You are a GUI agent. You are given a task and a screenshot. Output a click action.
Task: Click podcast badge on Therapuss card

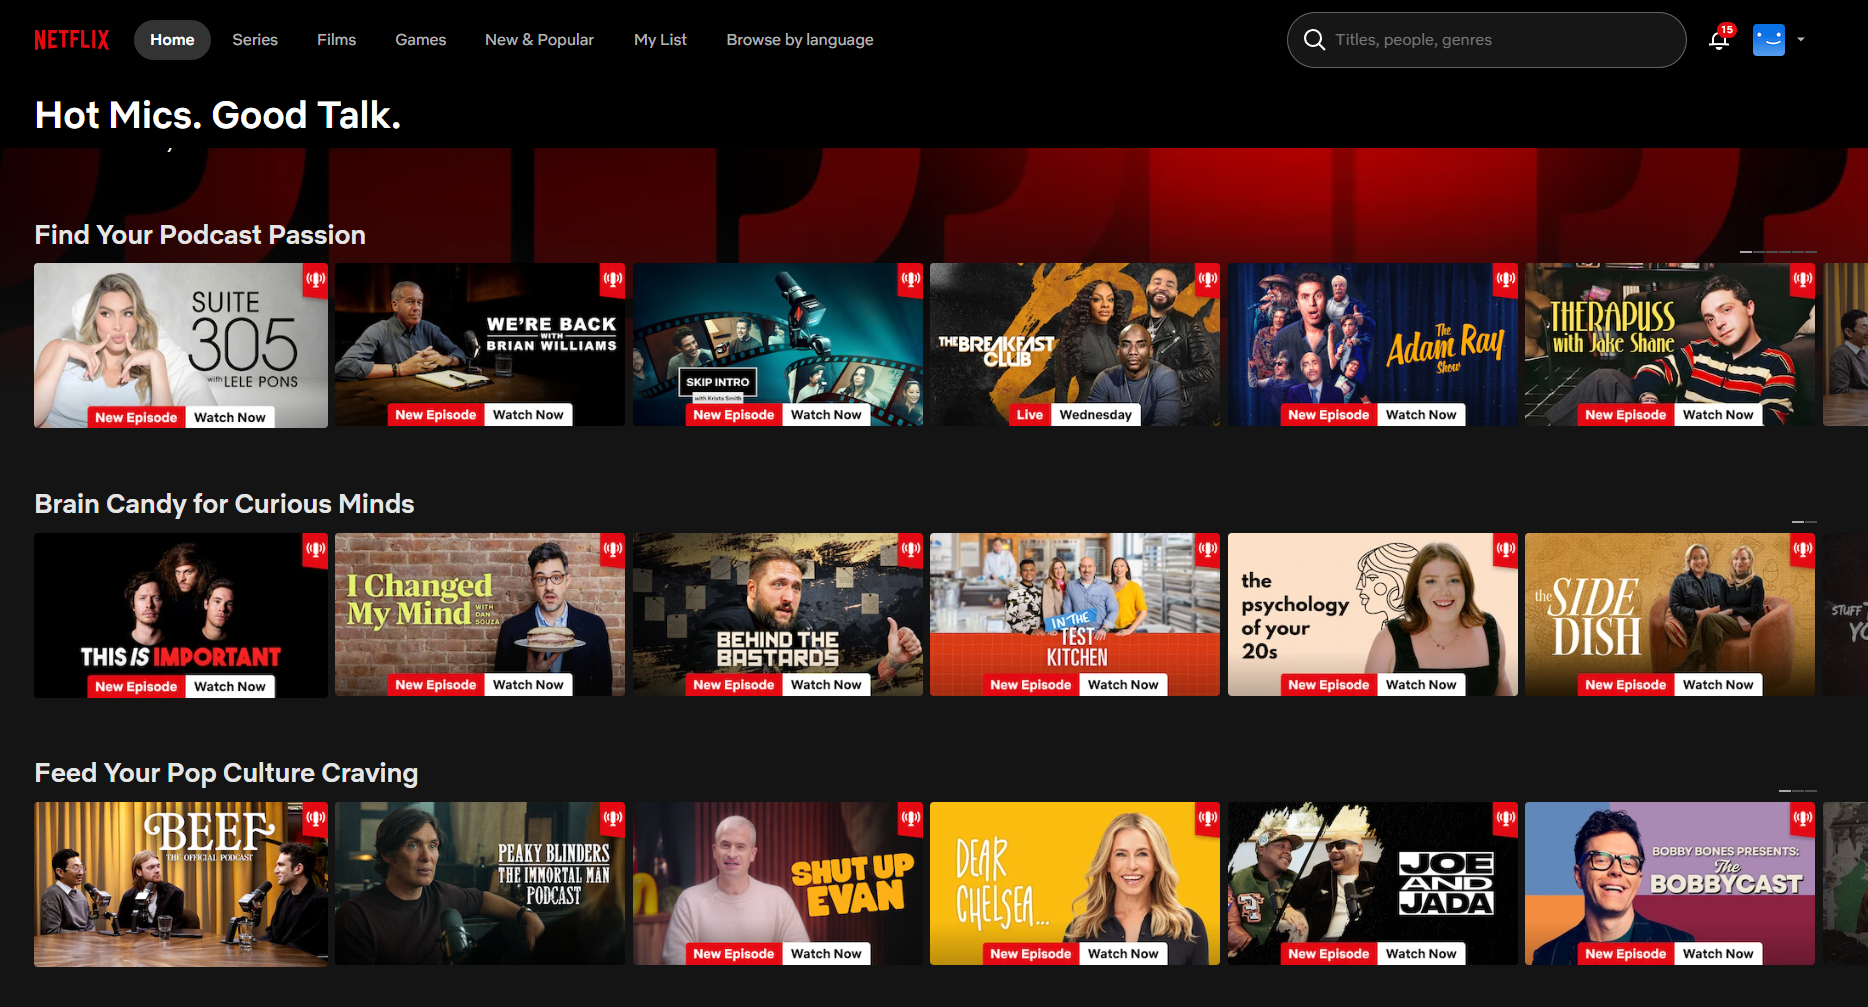pos(1803,279)
